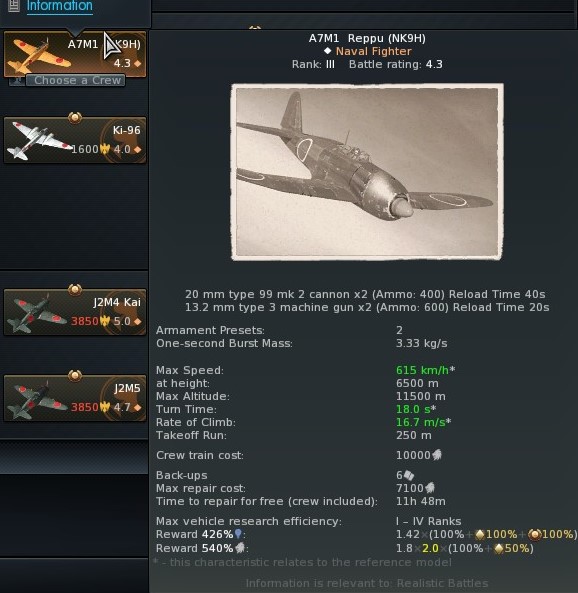The image size is (578, 593).
Task: Click the A7M1 Reppu (NK9H) title text
Action: click(367, 38)
